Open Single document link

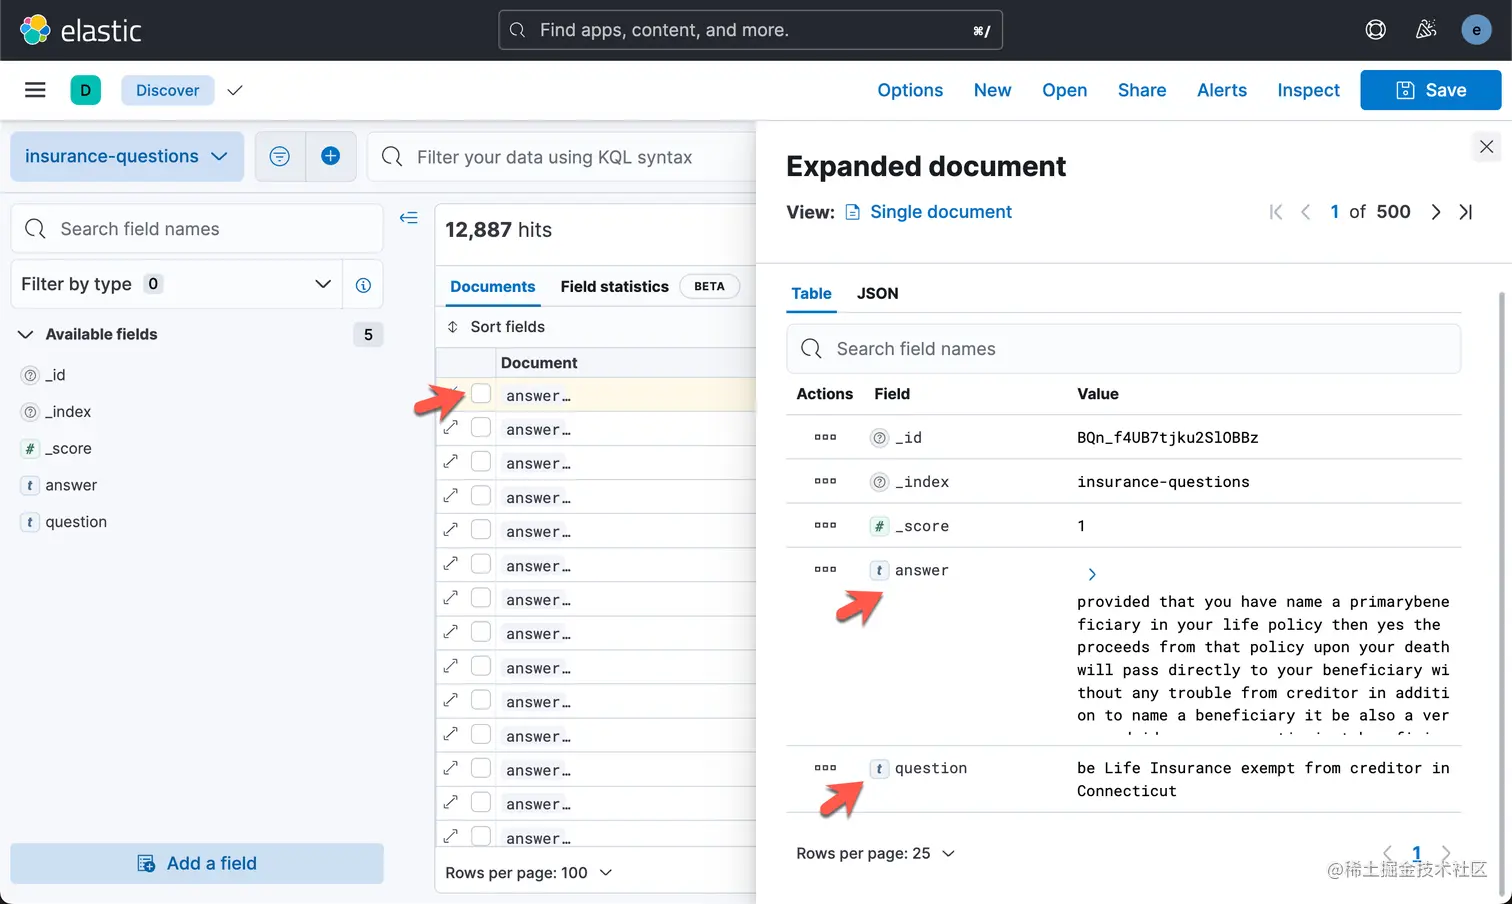(929, 212)
